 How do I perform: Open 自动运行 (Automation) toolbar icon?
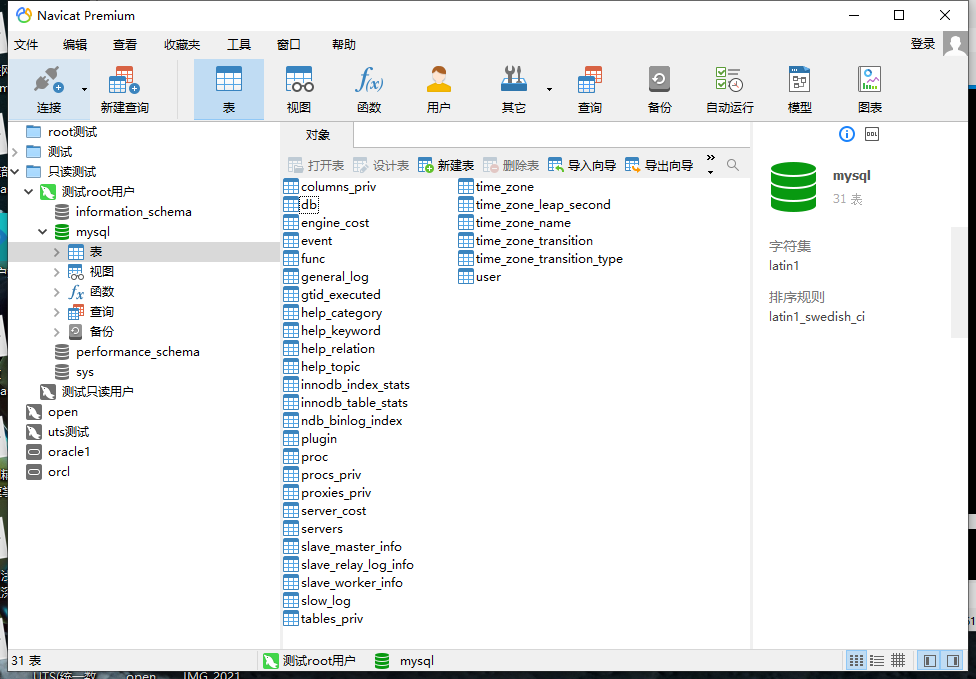click(x=730, y=89)
